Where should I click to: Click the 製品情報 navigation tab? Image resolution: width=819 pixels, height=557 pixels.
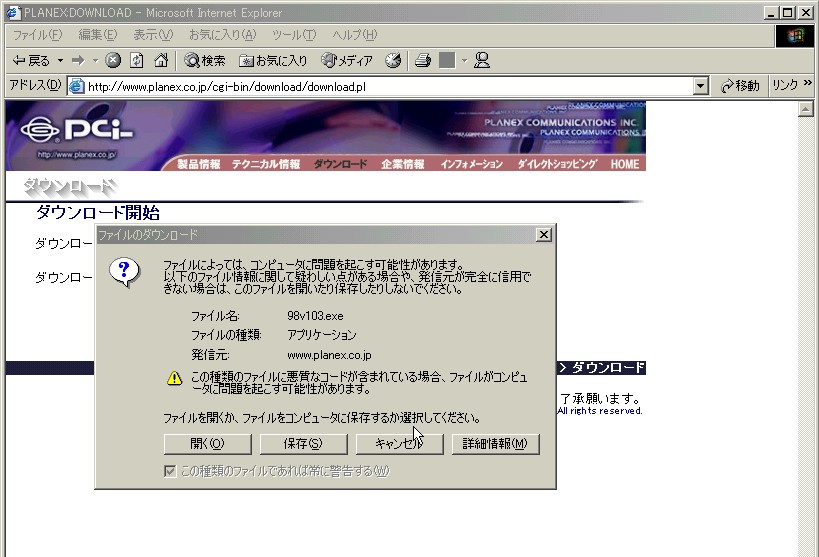click(198, 164)
